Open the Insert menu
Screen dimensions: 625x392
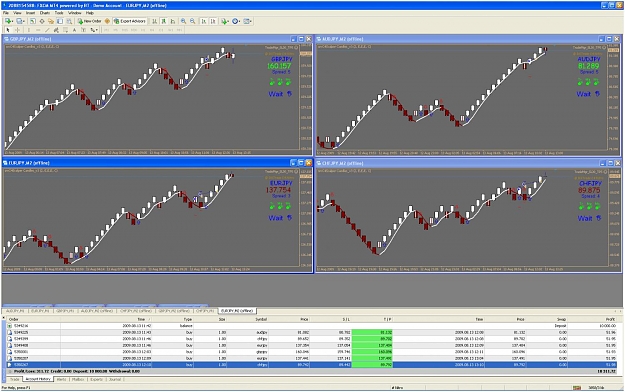pos(30,13)
